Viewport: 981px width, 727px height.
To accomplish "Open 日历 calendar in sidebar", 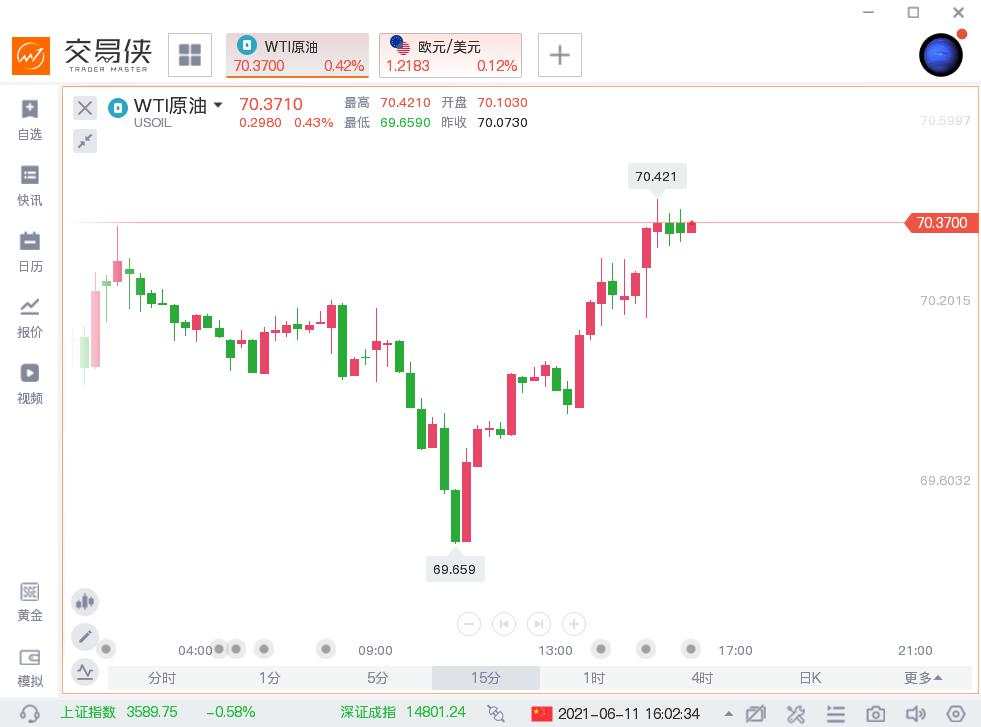I will pyautogui.click(x=29, y=252).
